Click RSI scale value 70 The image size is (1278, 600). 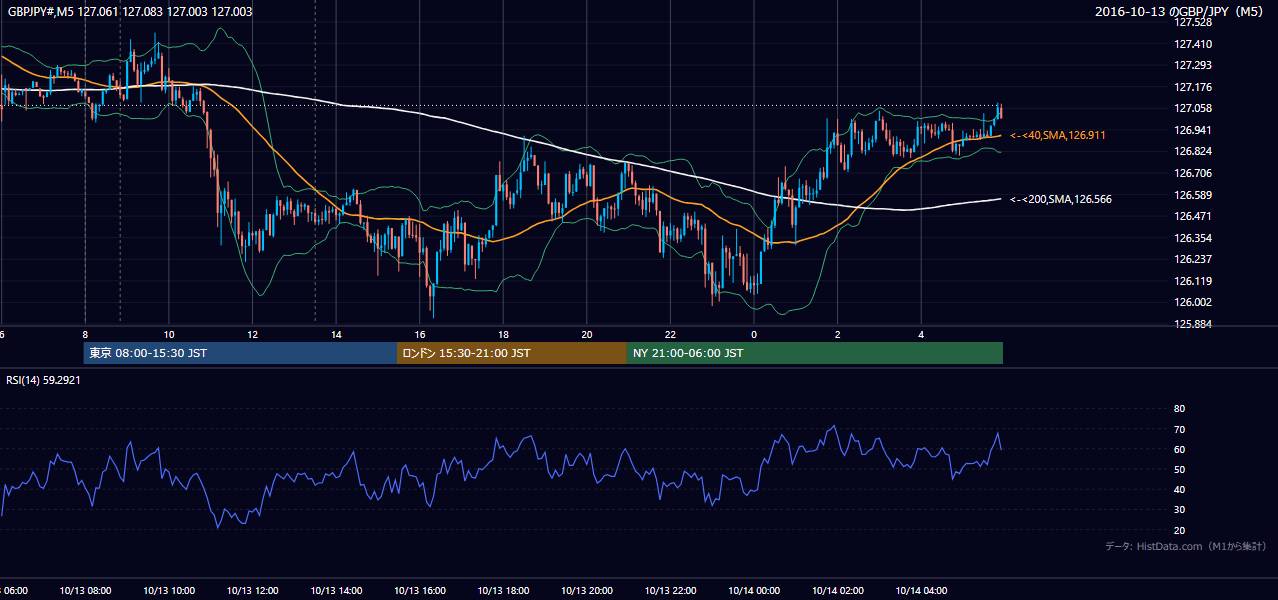click(x=1179, y=429)
